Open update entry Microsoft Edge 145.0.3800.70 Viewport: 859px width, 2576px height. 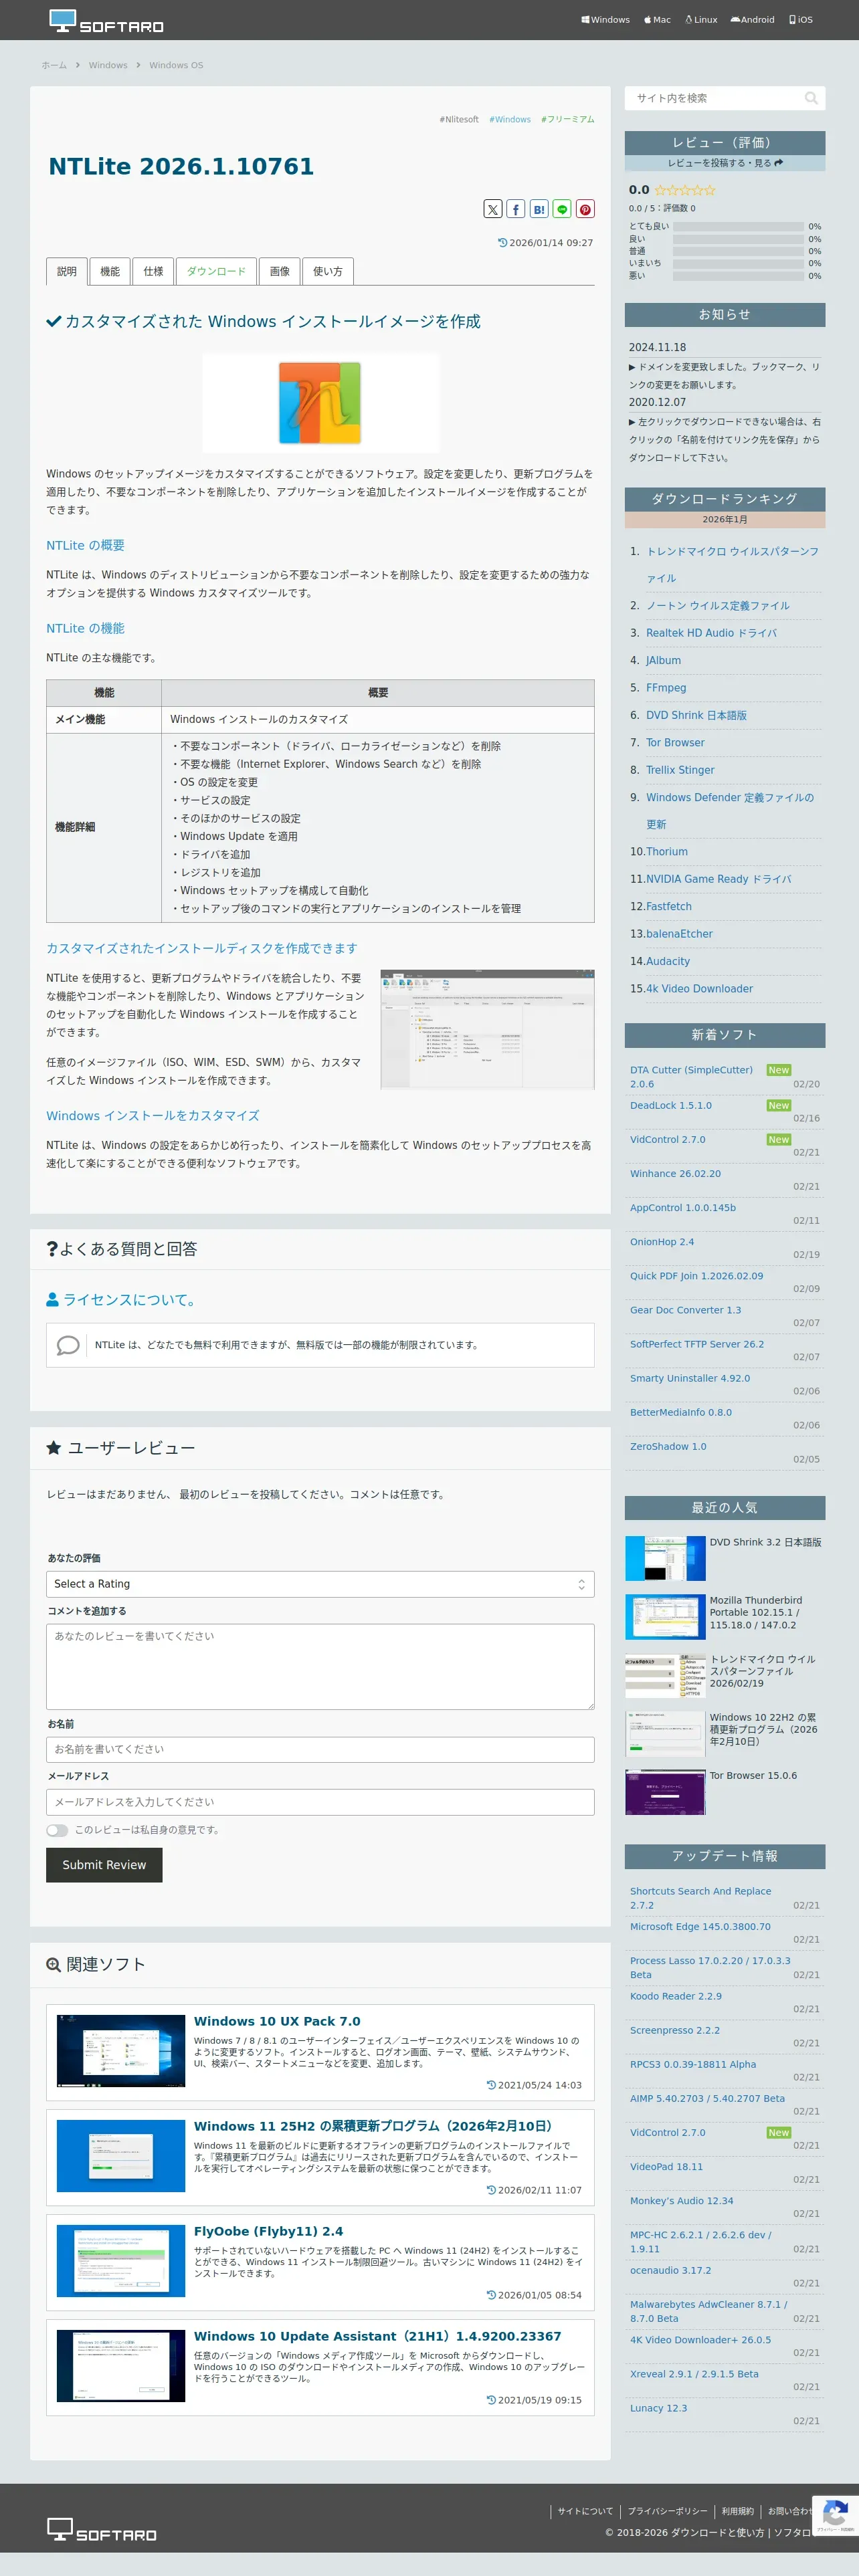click(x=700, y=1927)
